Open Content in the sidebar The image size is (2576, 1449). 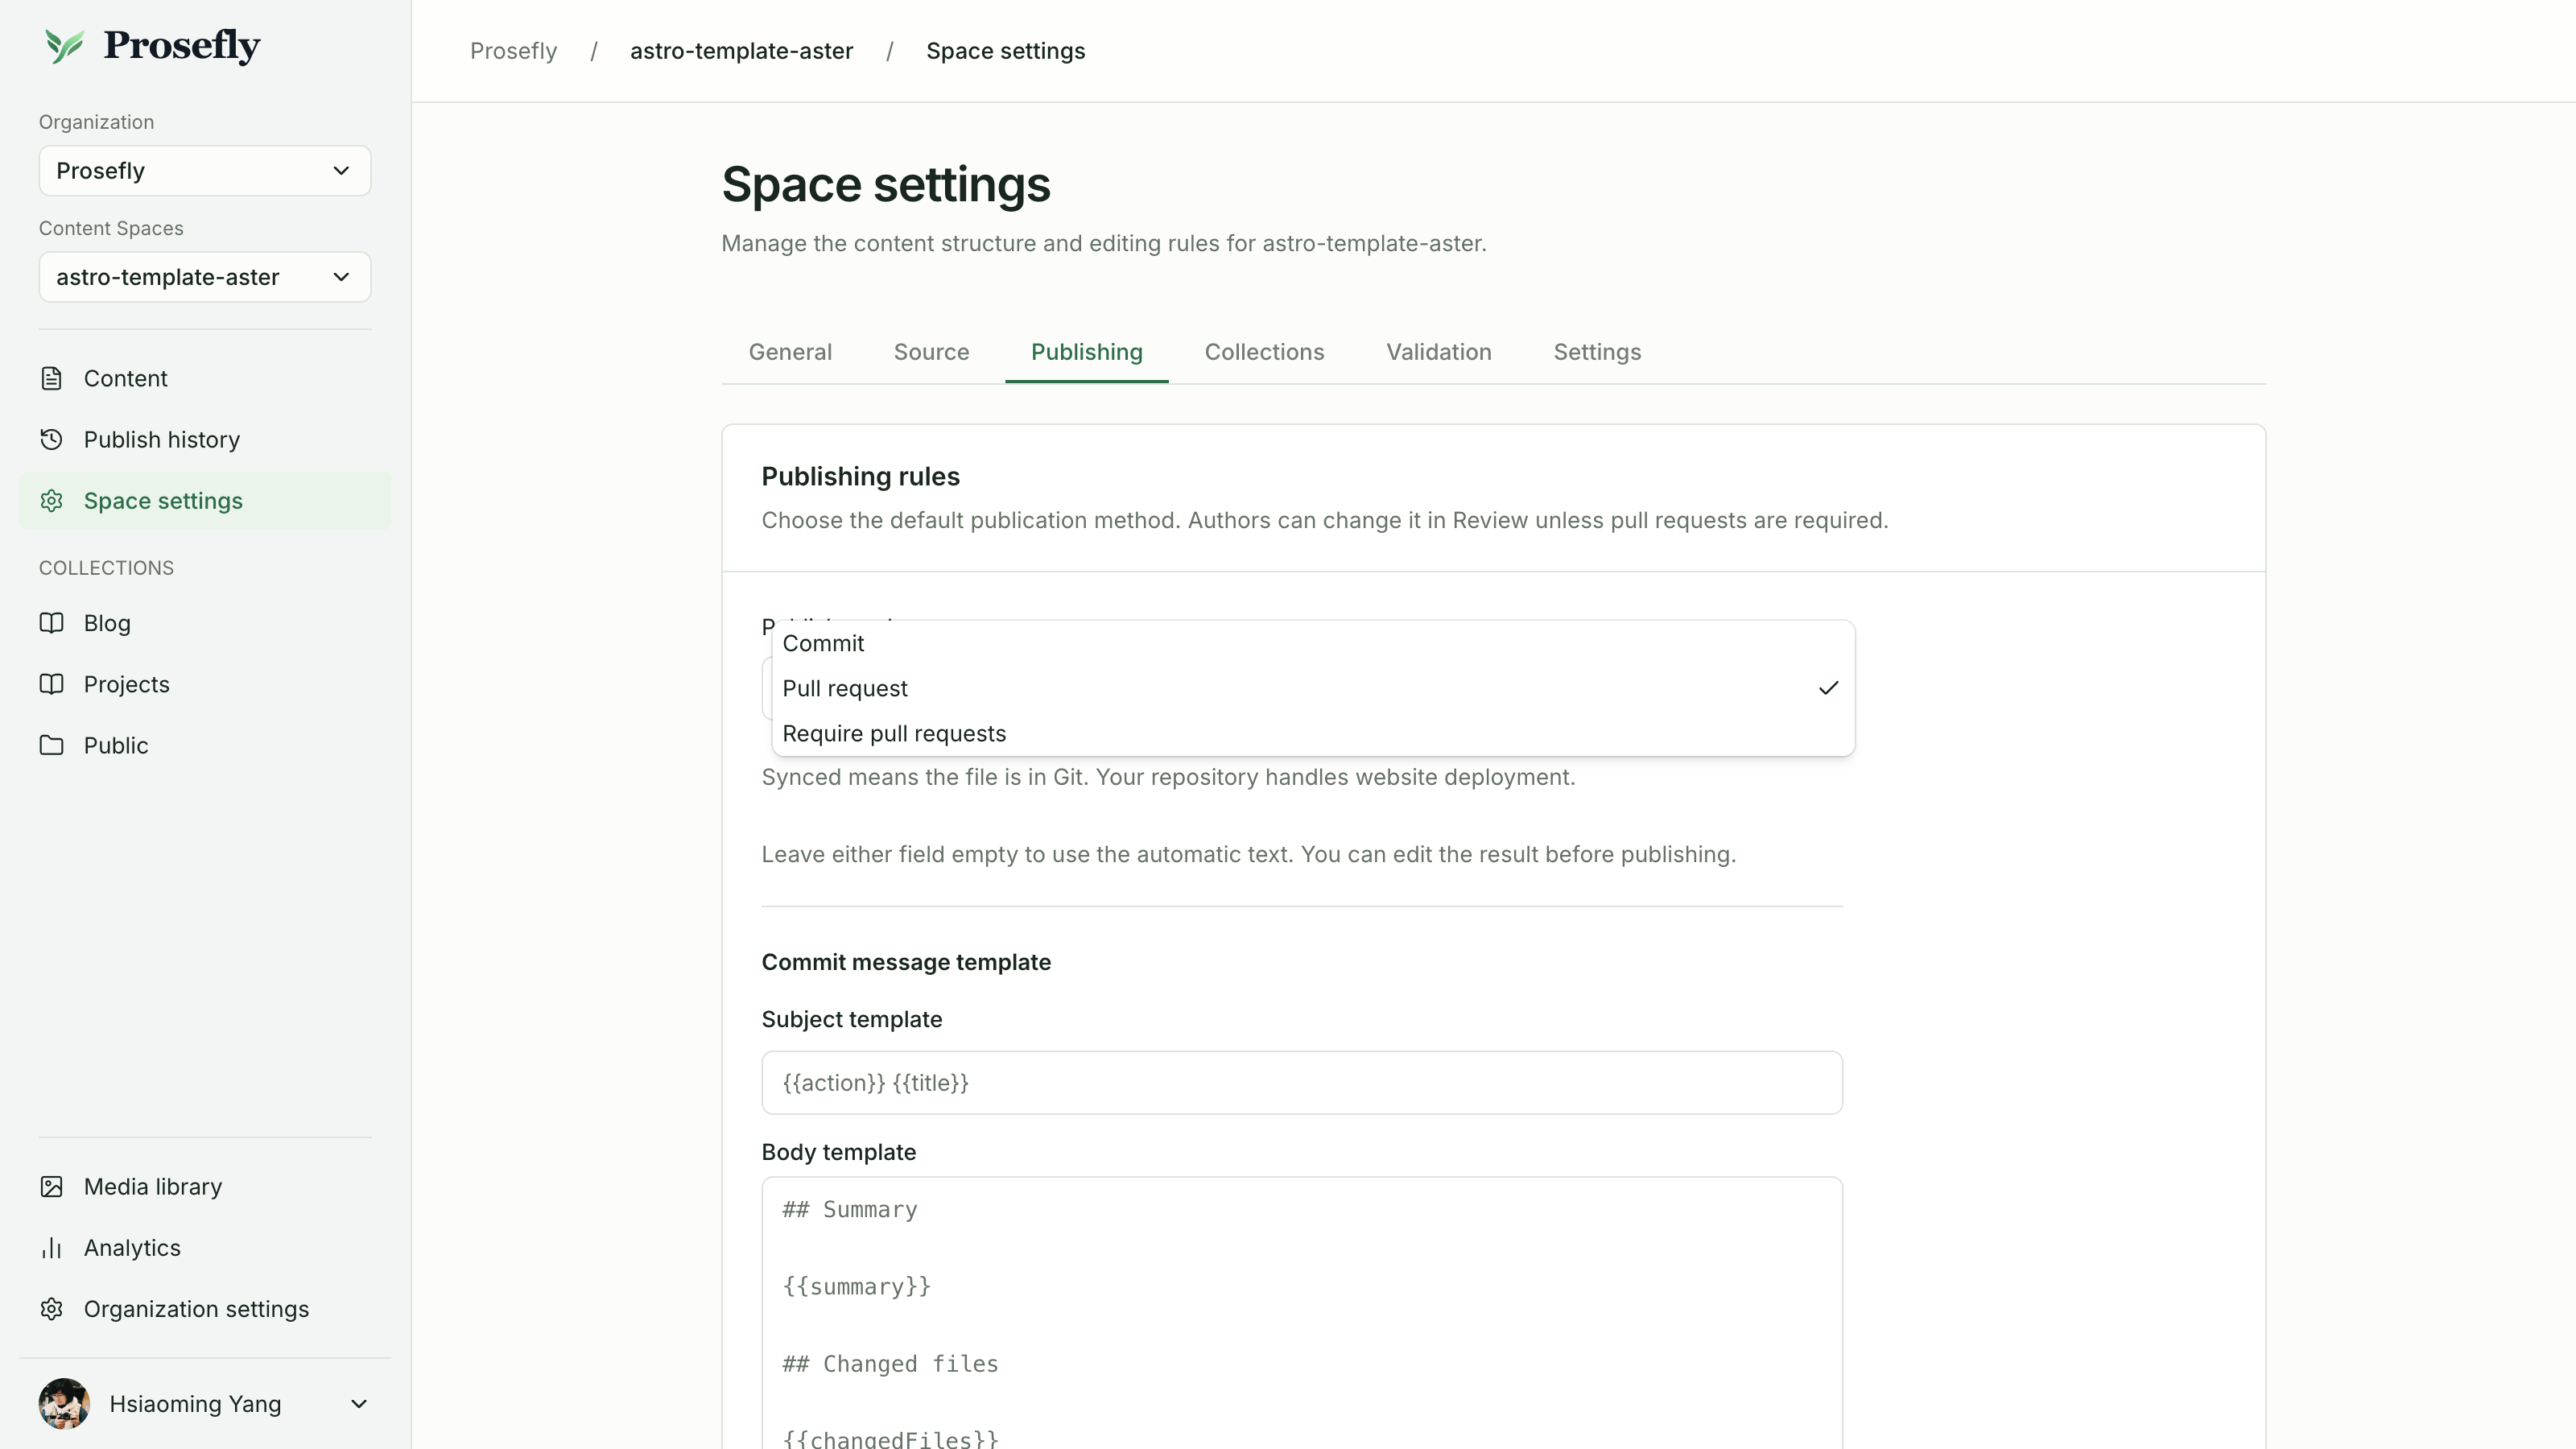coord(205,379)
